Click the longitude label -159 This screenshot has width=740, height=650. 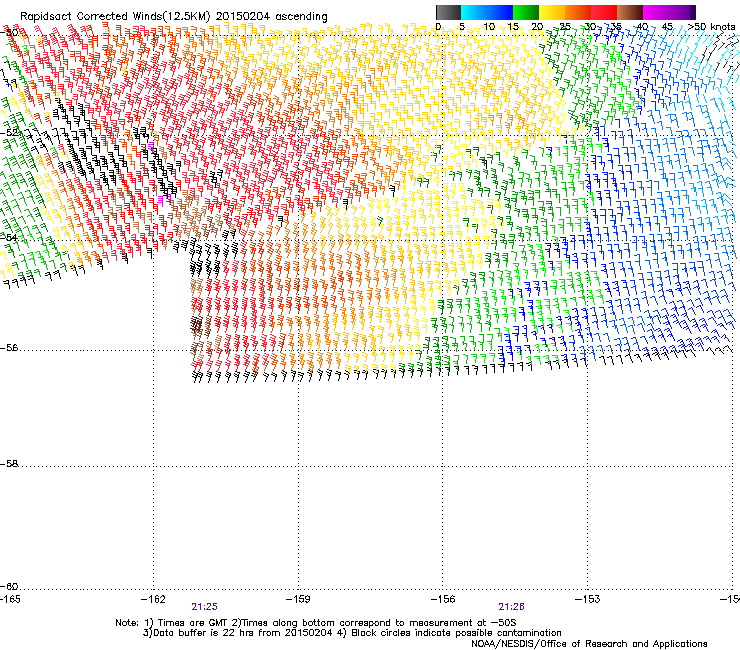[x=298, y=599]
